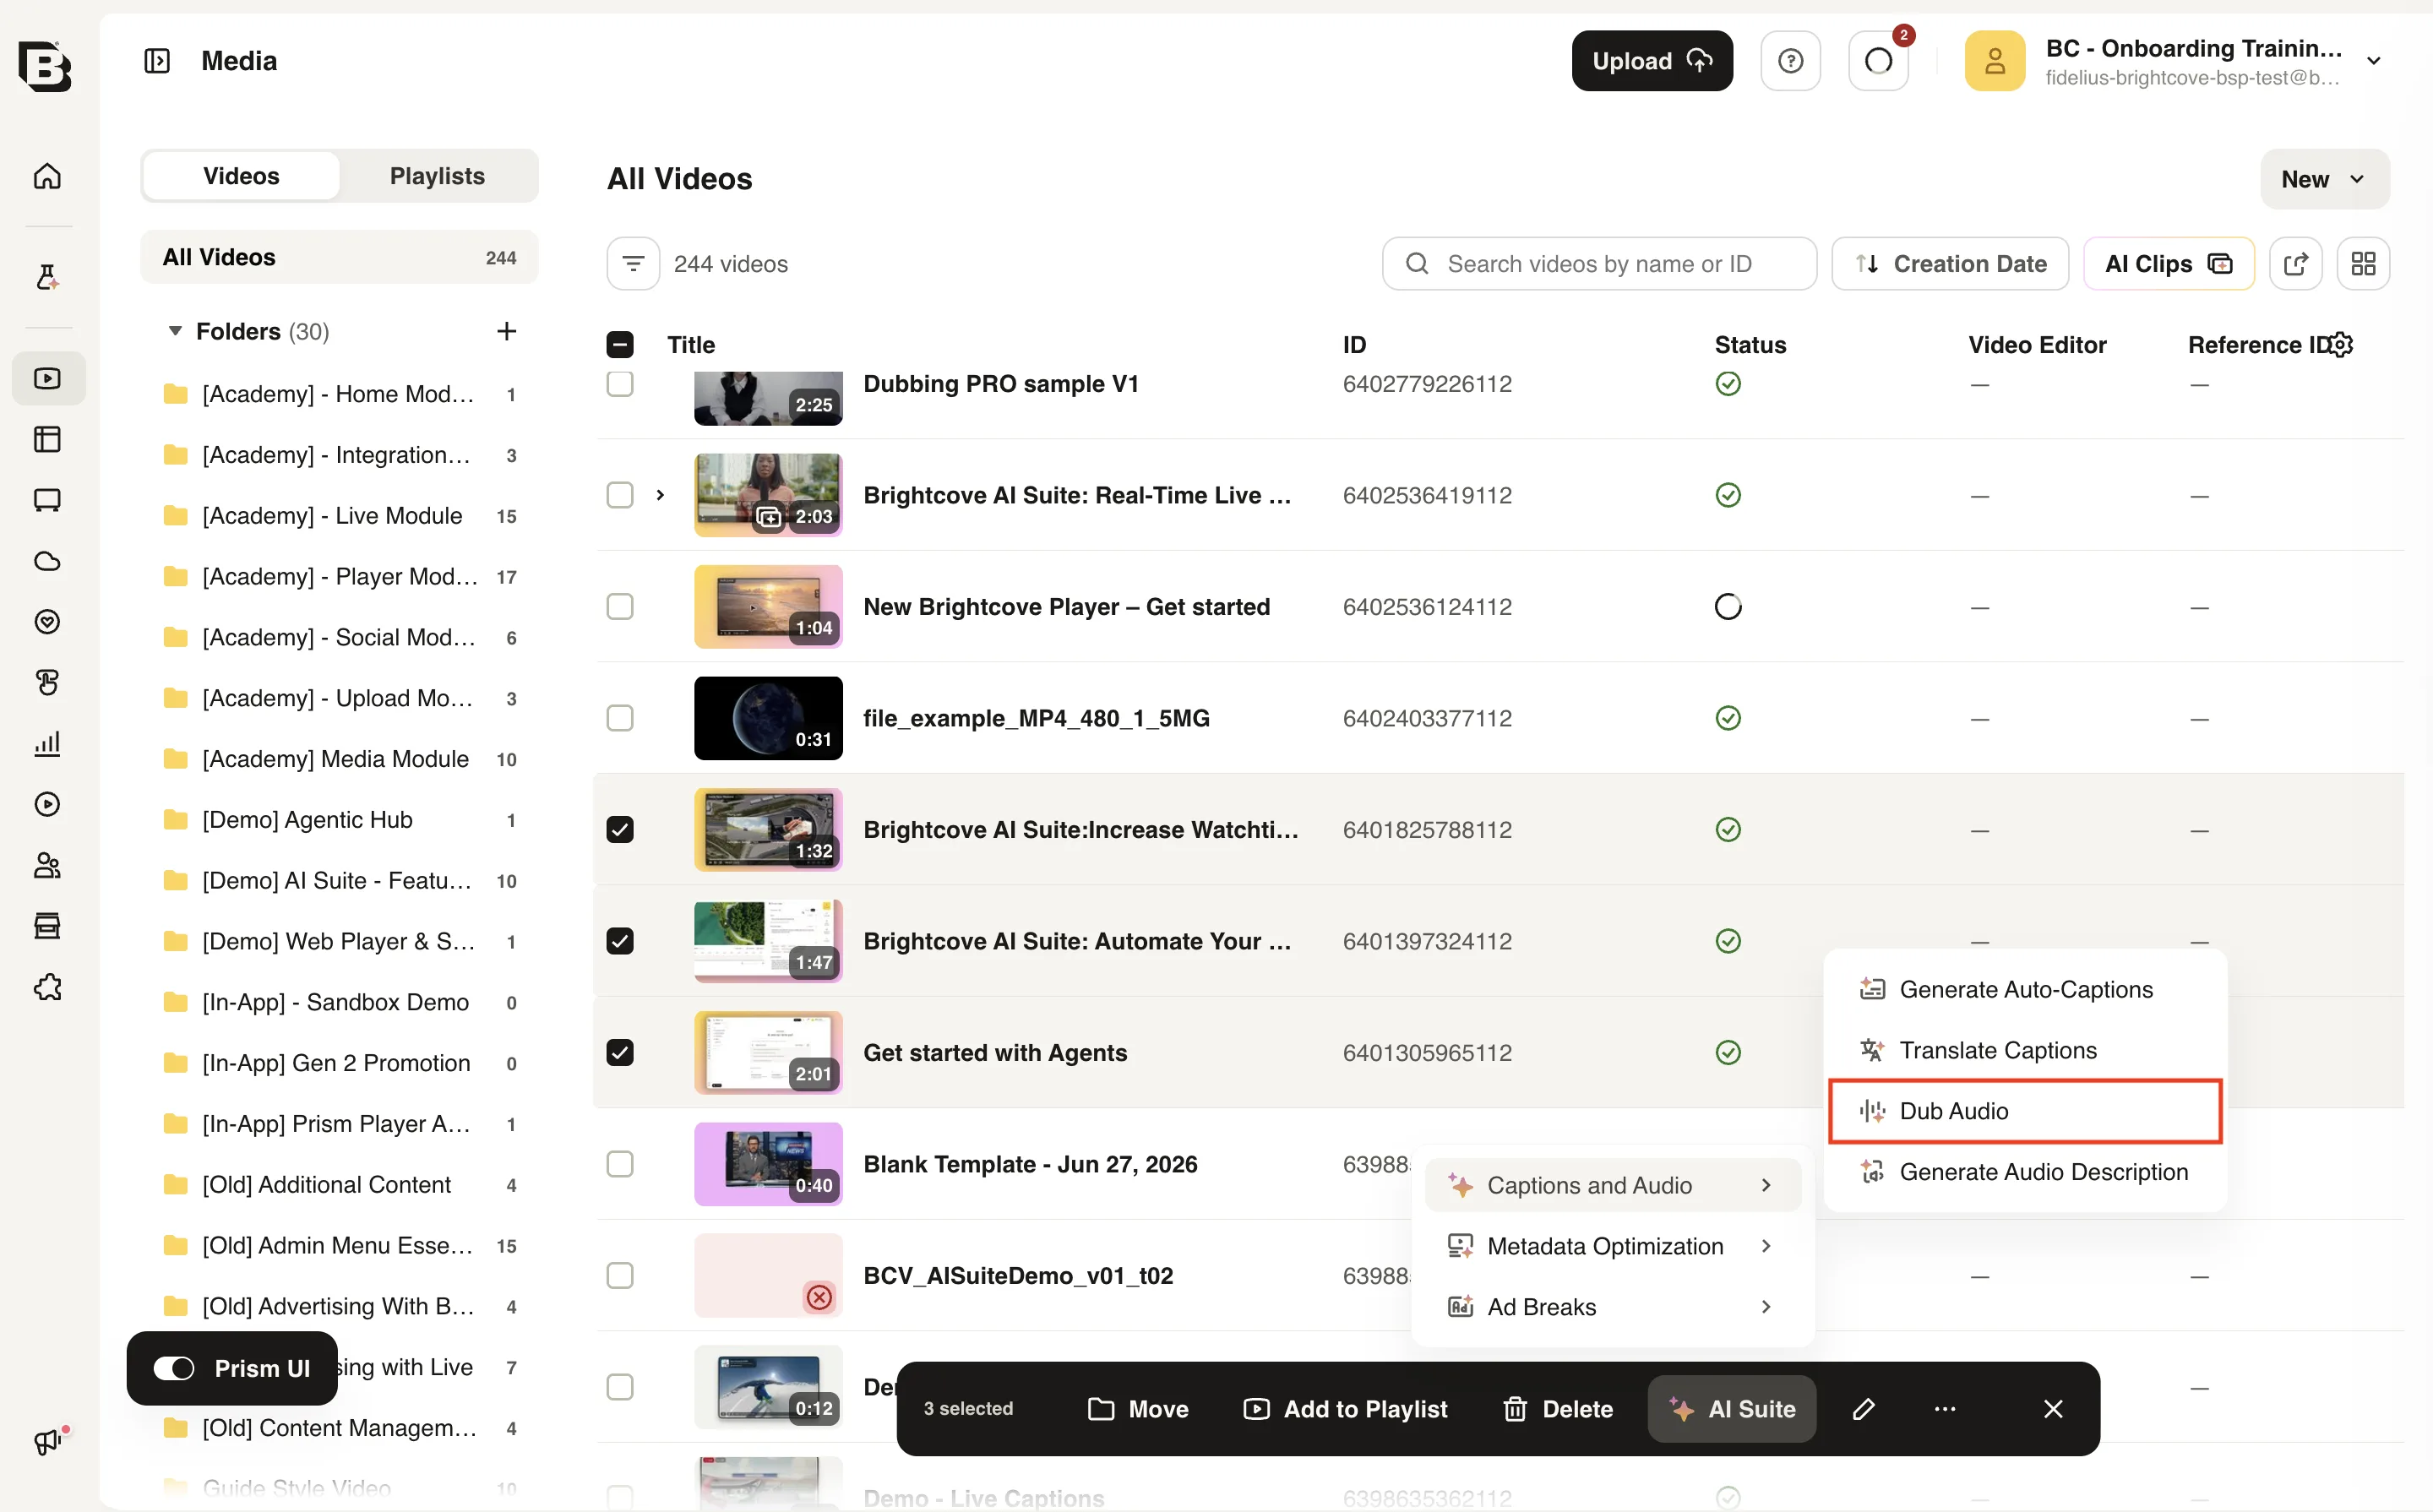The image size is (2433, 1512).
Task: Select Generate Auto-Captions
Action: point(2024,989)
